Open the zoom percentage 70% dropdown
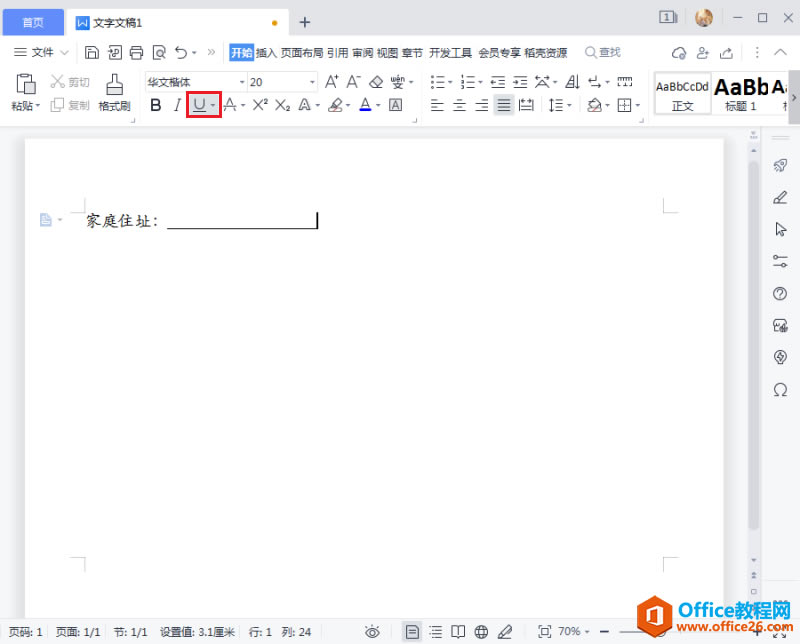800x644 pixels. [574, 632]
